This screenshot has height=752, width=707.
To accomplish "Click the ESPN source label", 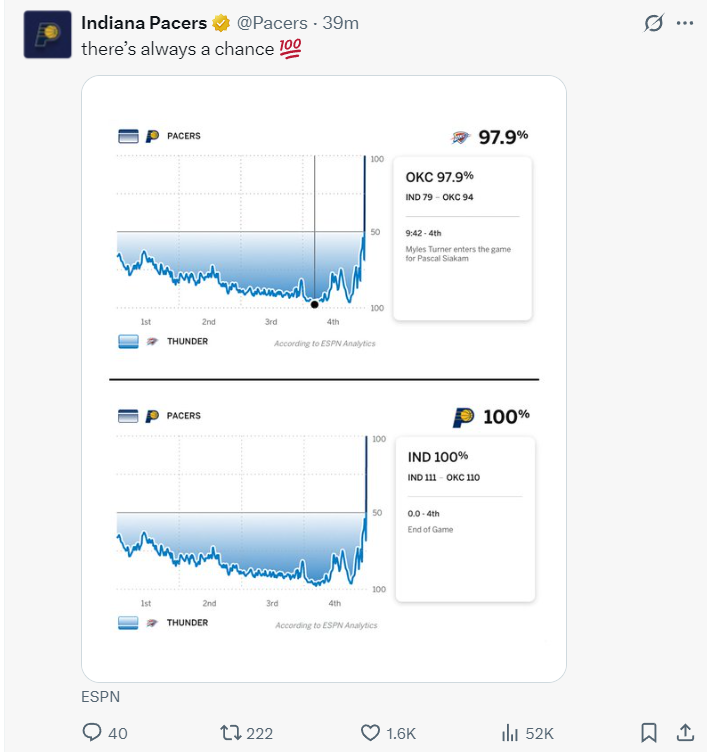I will click(x=100, y=696).
